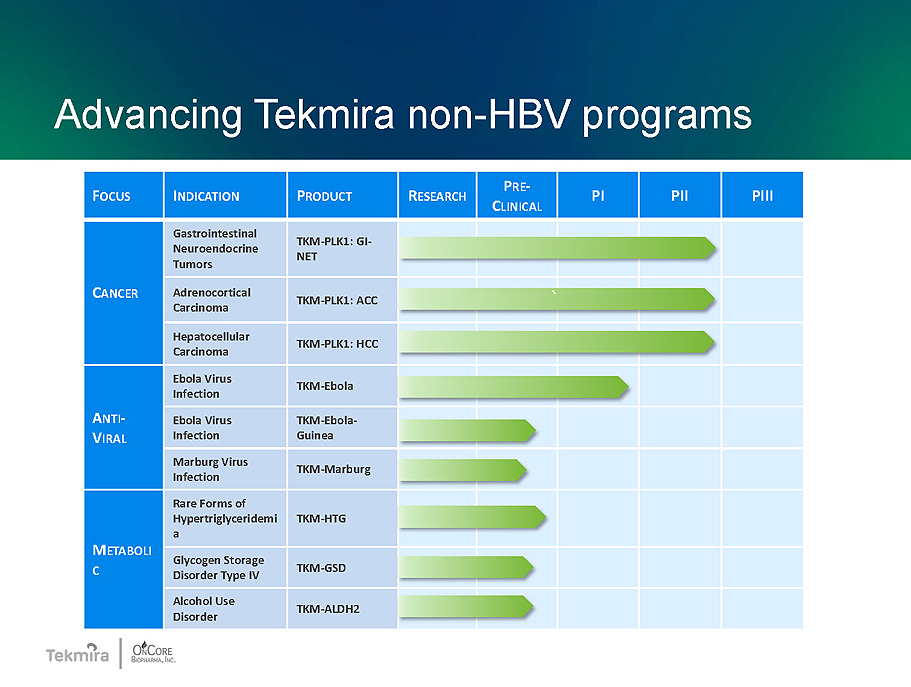Image resolution: width=911 pixels, height=687 pixels.
Task: Click the PRODUCT column header
Action: pyautogui.click(x=343, y=195)
